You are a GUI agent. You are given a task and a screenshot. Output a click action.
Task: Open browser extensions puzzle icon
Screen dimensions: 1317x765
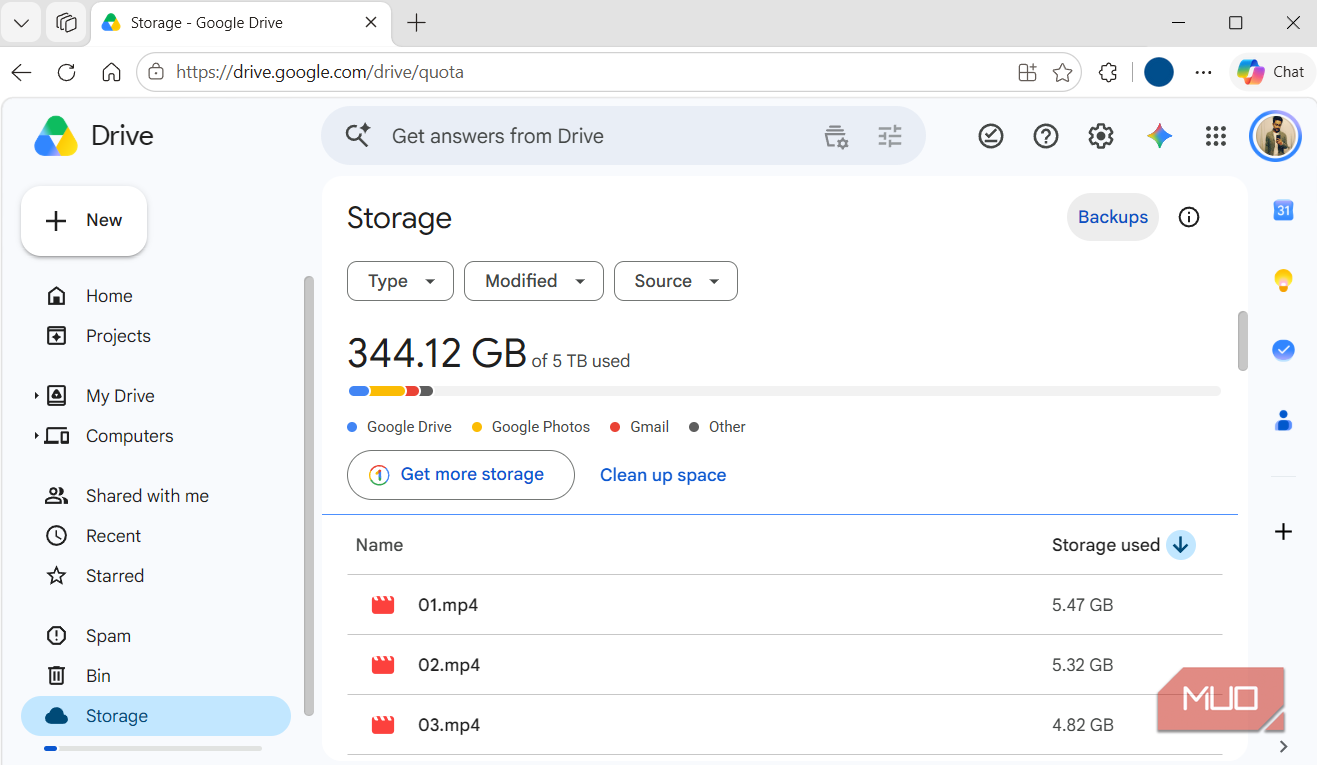pos(1107,72)
